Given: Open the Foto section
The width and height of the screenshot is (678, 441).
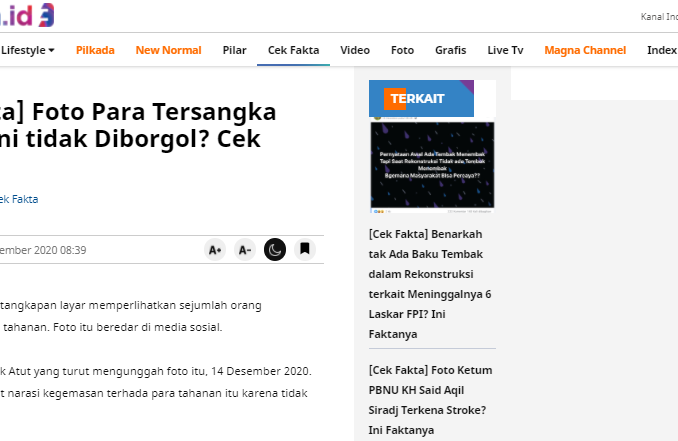Looking at the screenshot, I should point(403,50).
